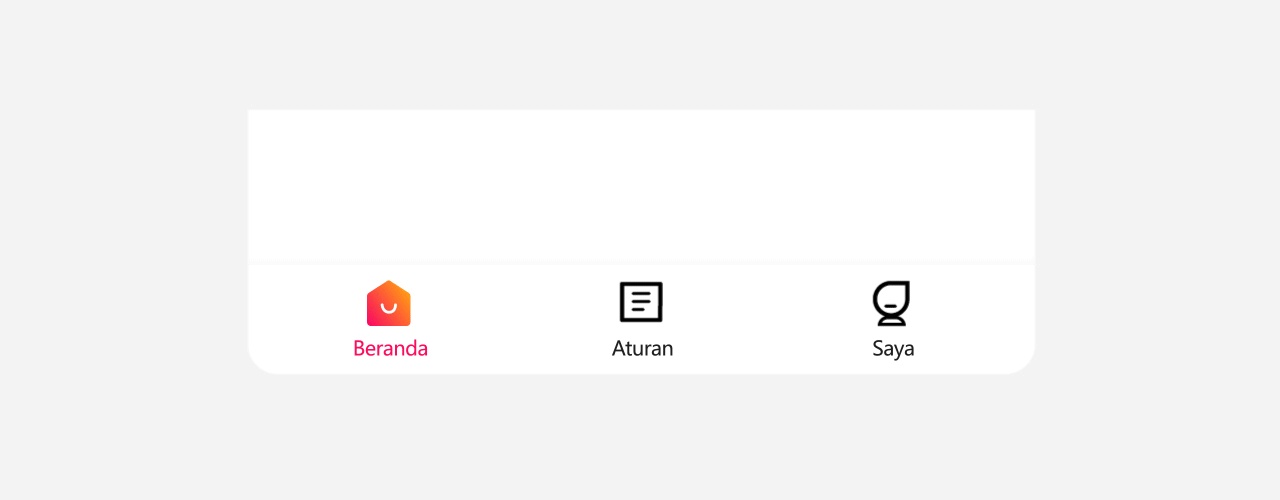Click the smile inside the house icon
The height and width of the screenshot is (500, 1280).
coord(389,308)
